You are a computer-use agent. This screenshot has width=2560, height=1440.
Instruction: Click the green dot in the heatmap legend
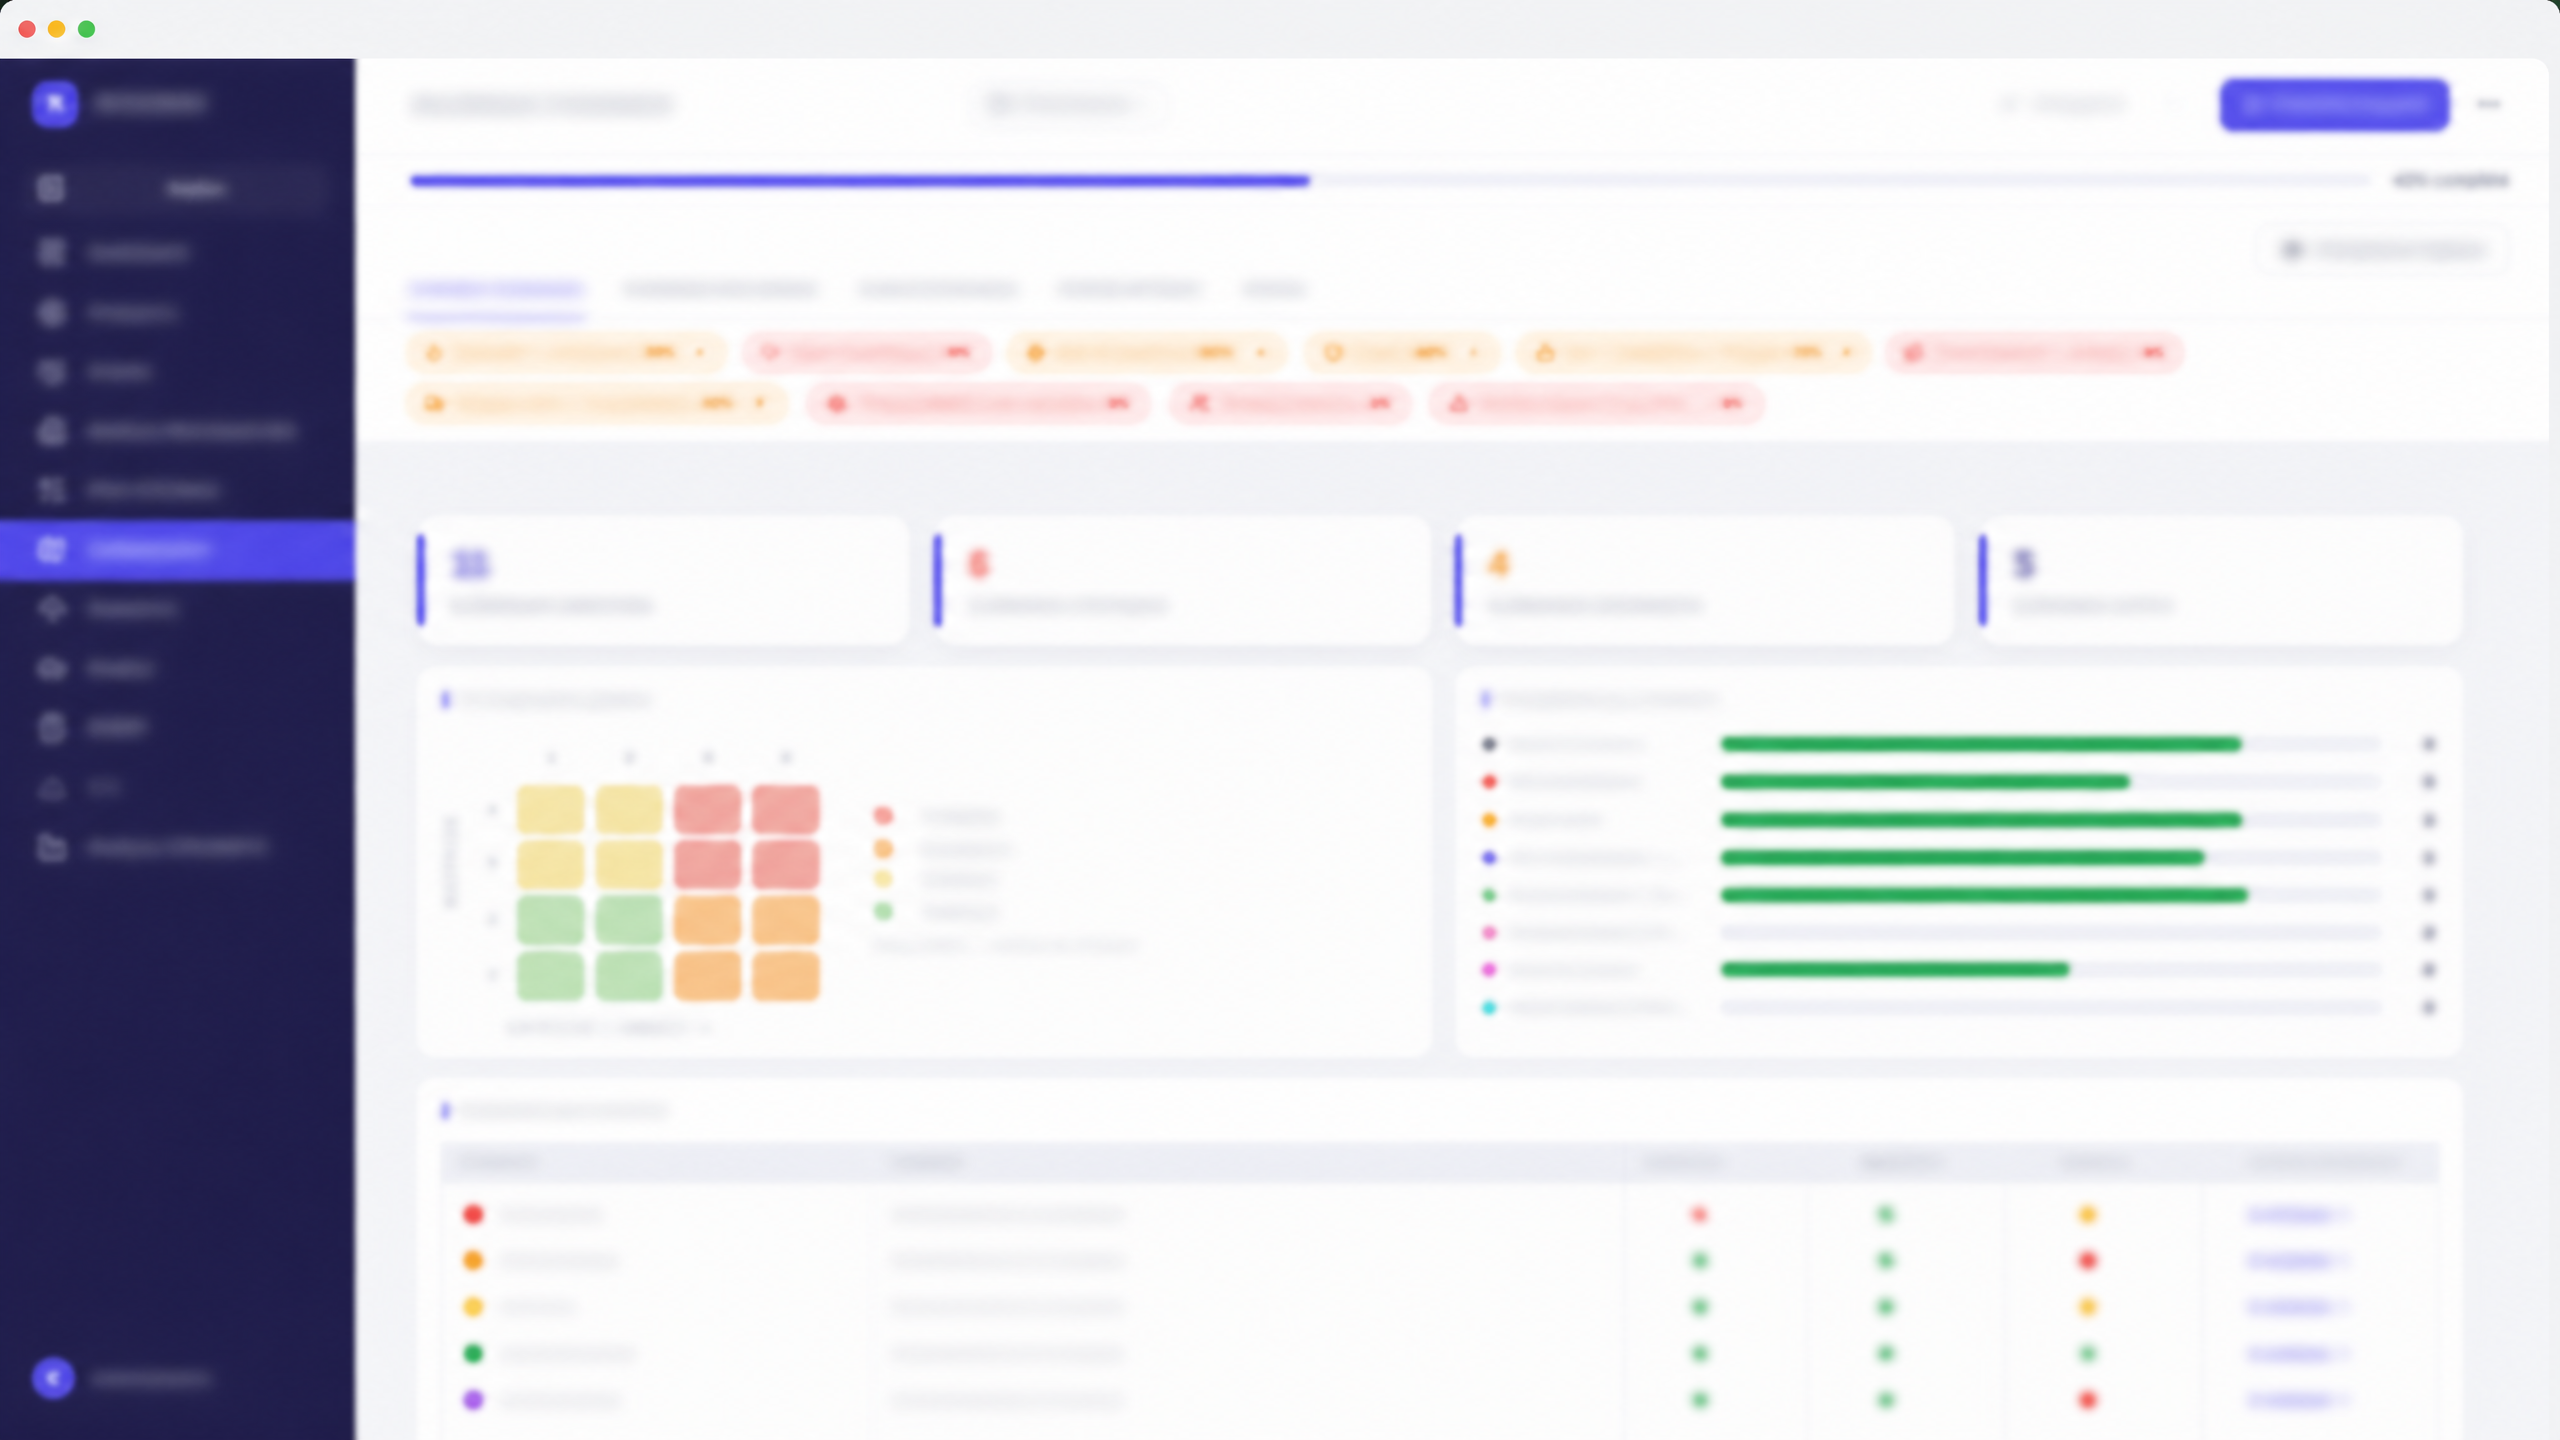(x=883, y=911)
